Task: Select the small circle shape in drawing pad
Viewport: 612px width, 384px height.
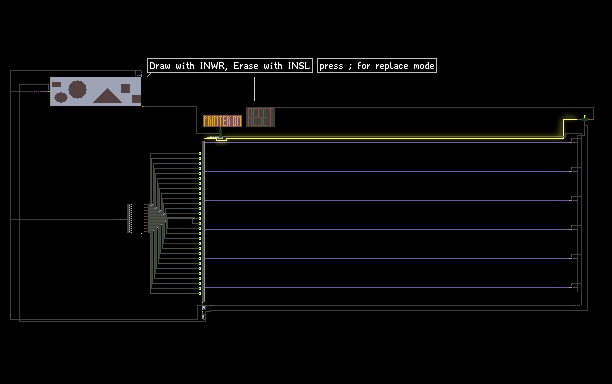Action: point(60,97)
